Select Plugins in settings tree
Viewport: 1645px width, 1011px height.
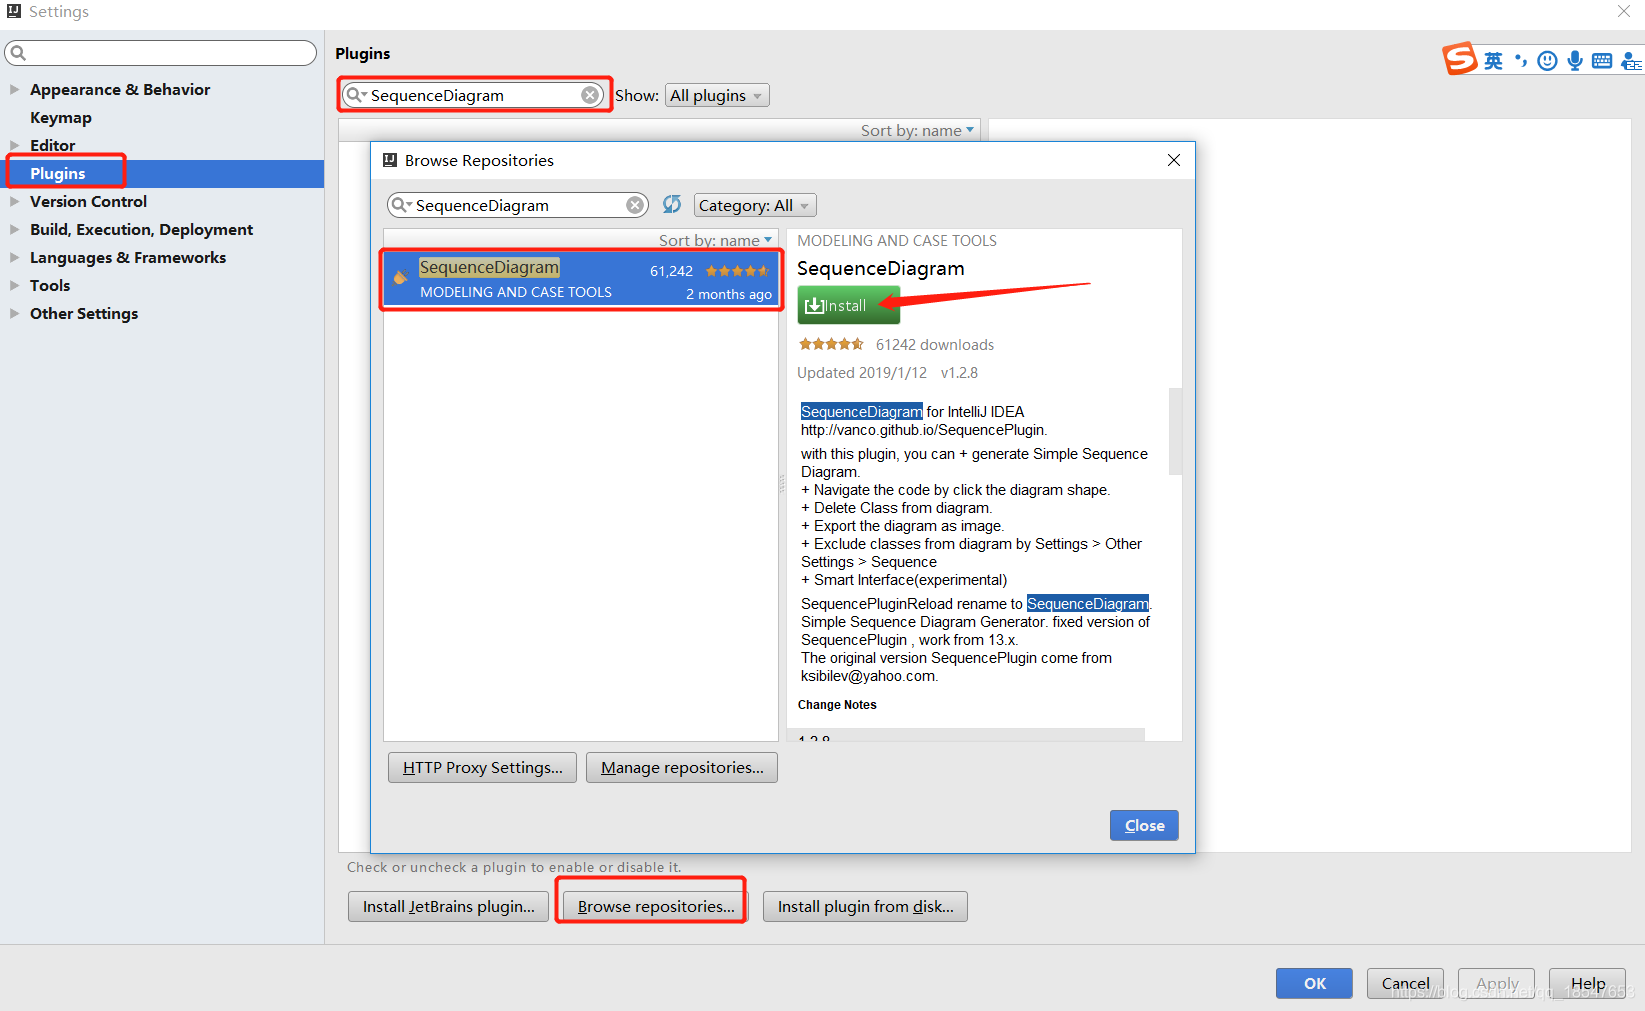162,173
